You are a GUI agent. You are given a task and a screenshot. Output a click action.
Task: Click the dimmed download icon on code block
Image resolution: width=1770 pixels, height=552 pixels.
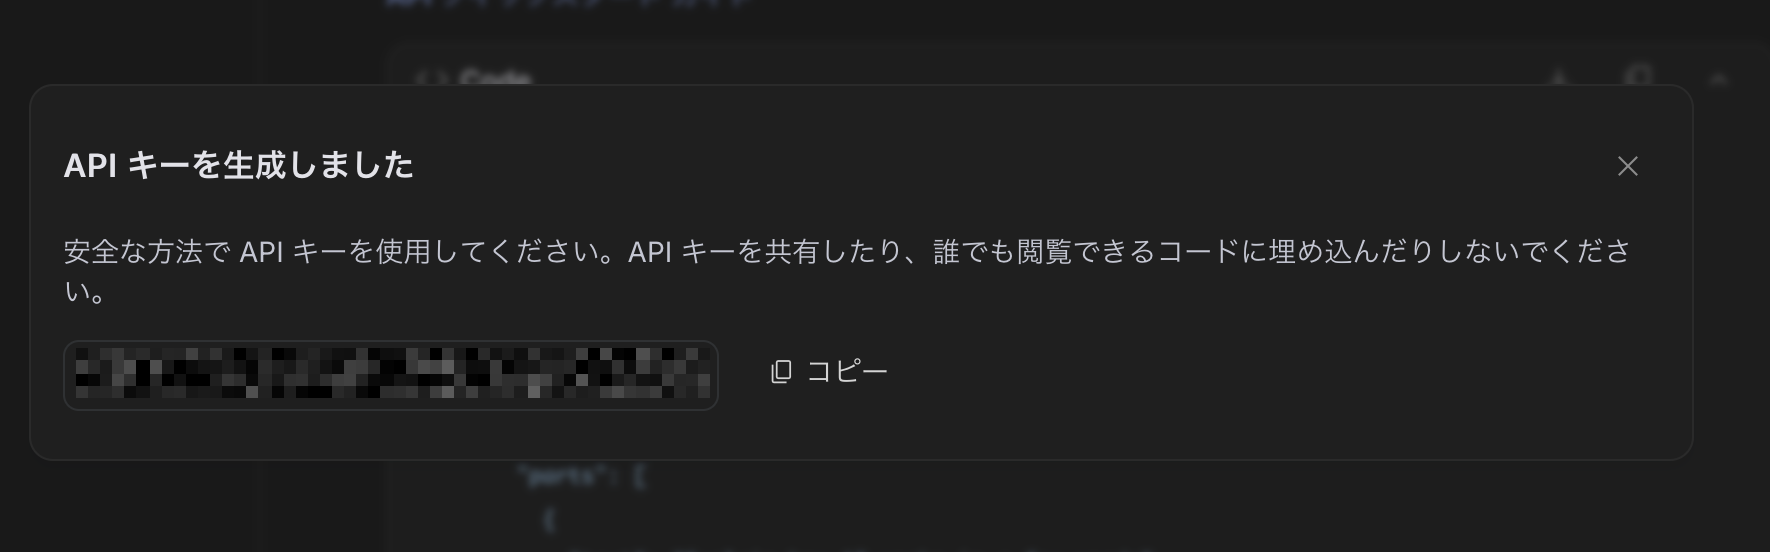(1558, 77)
